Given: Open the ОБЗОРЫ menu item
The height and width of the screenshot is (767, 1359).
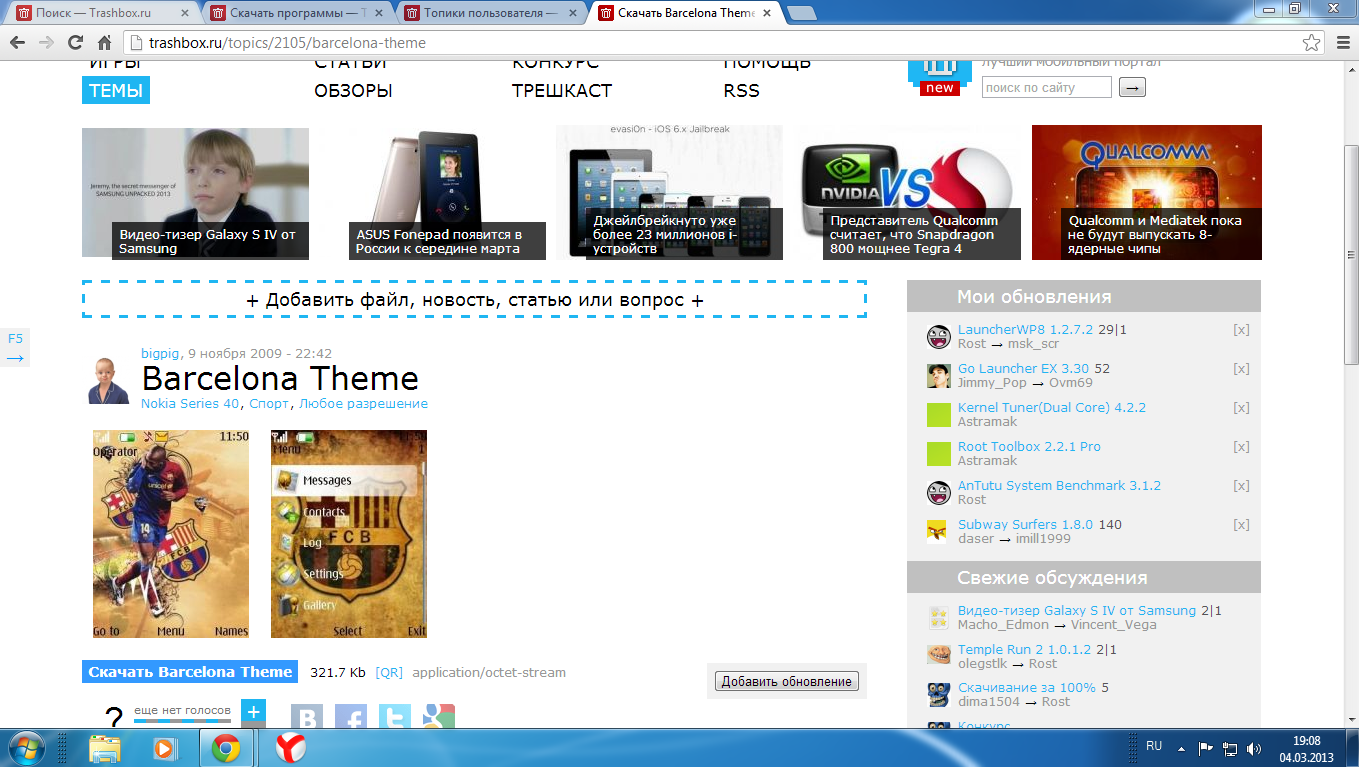Looking at the screenshot, I should coord(353,90).
